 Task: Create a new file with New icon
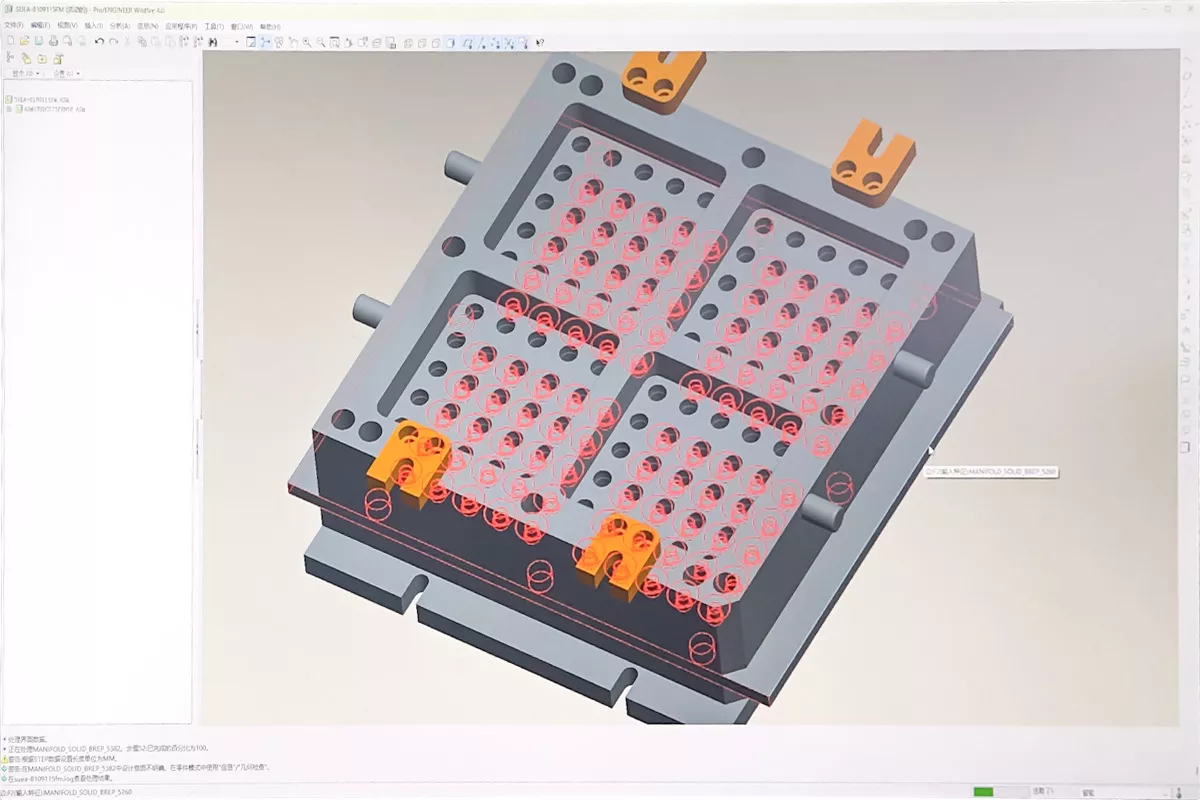(x=10, y=42)
